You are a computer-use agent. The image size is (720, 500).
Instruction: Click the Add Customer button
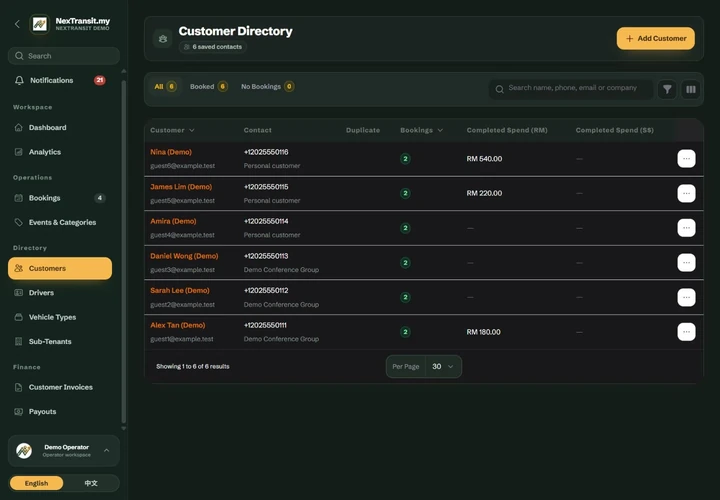tap(655, 39)
